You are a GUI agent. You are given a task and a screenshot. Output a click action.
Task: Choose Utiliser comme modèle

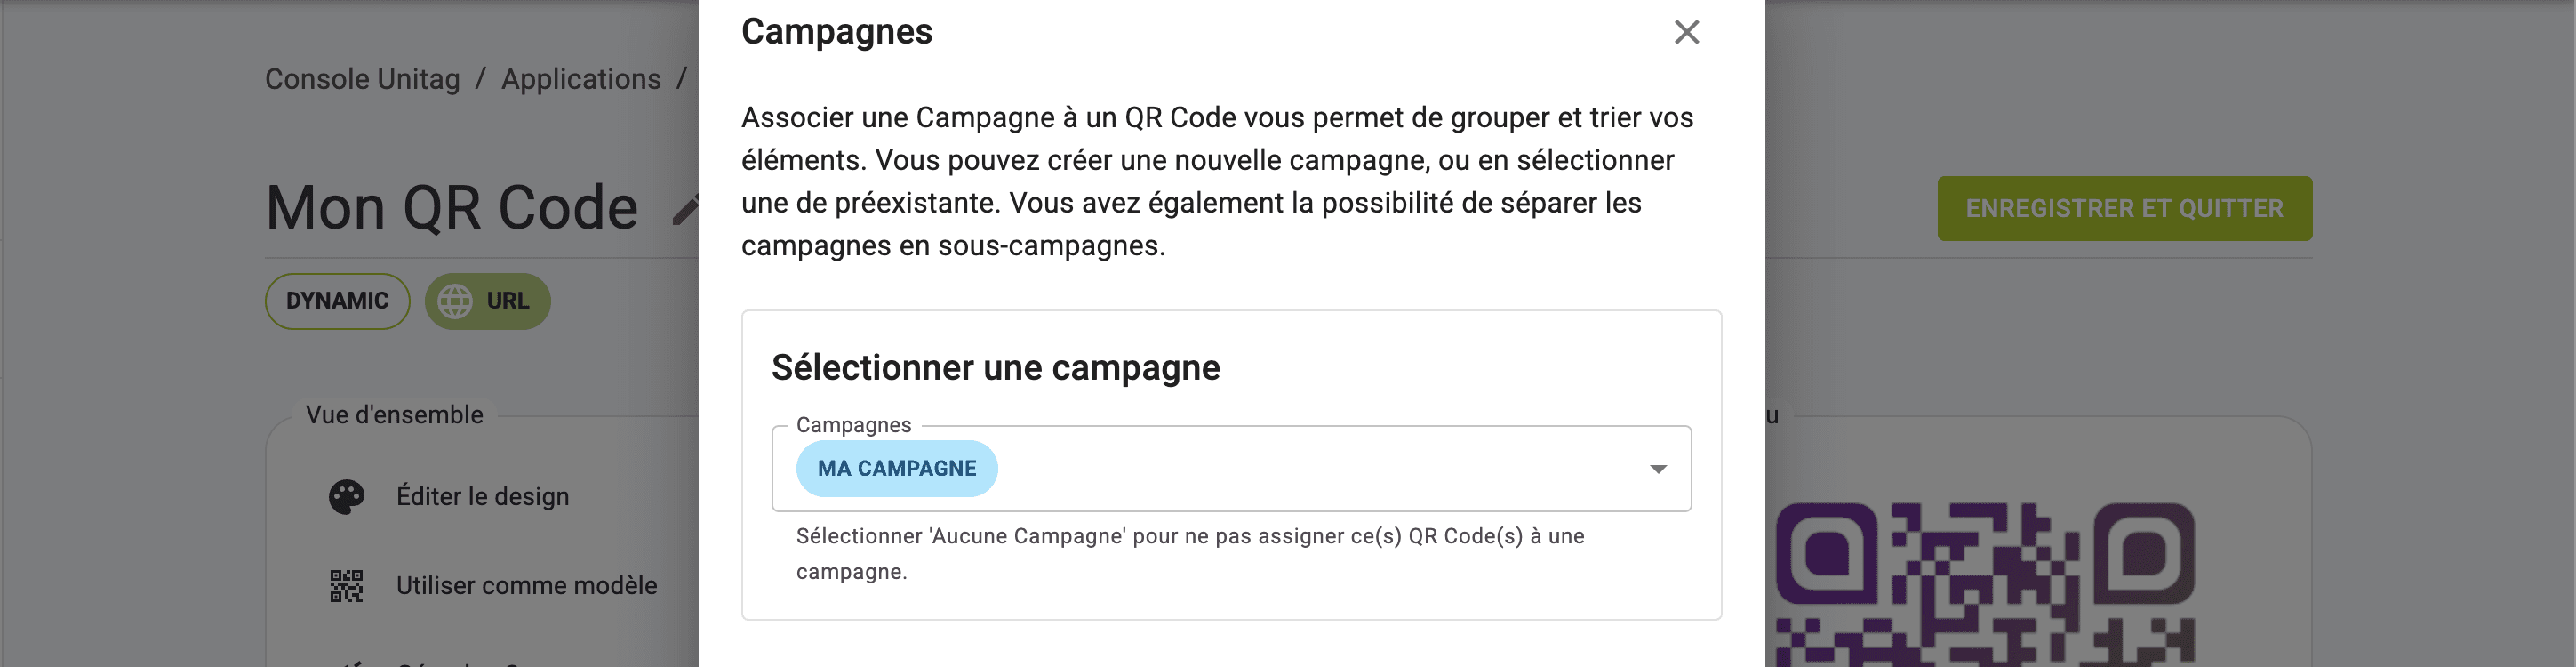(x=526, y=586)
